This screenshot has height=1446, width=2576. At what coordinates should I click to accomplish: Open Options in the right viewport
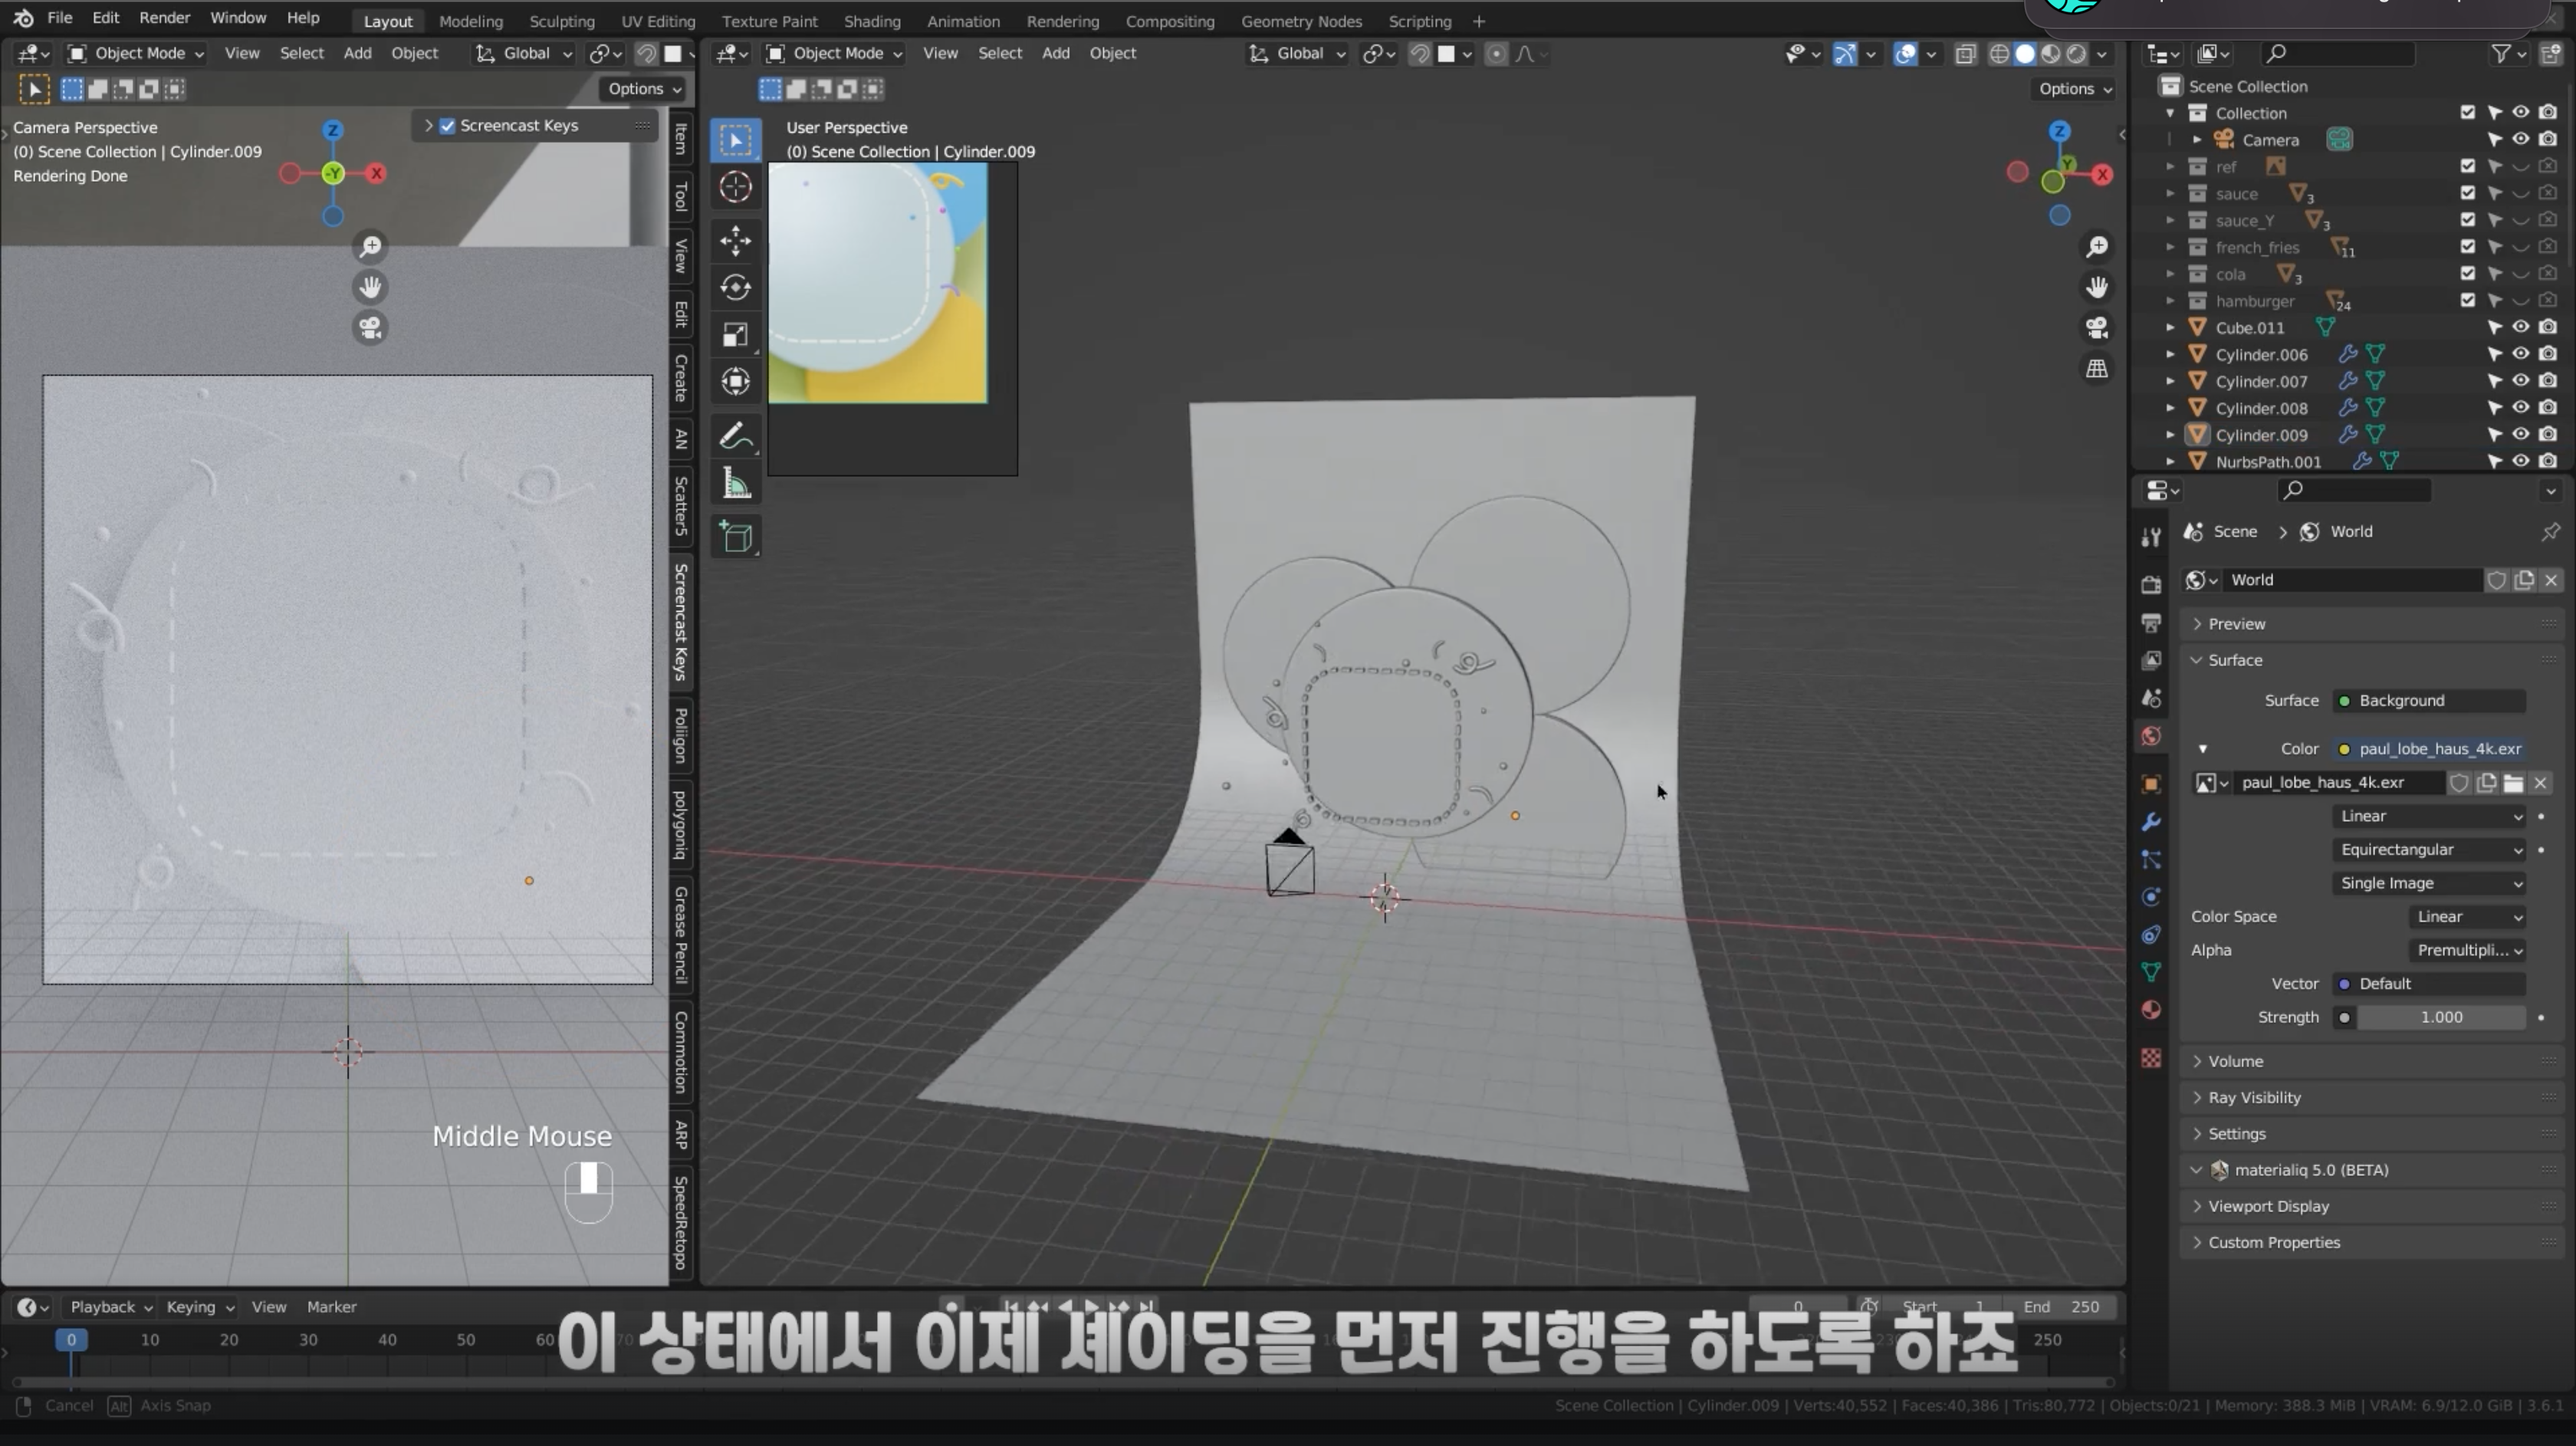(x=2075, y=89)
